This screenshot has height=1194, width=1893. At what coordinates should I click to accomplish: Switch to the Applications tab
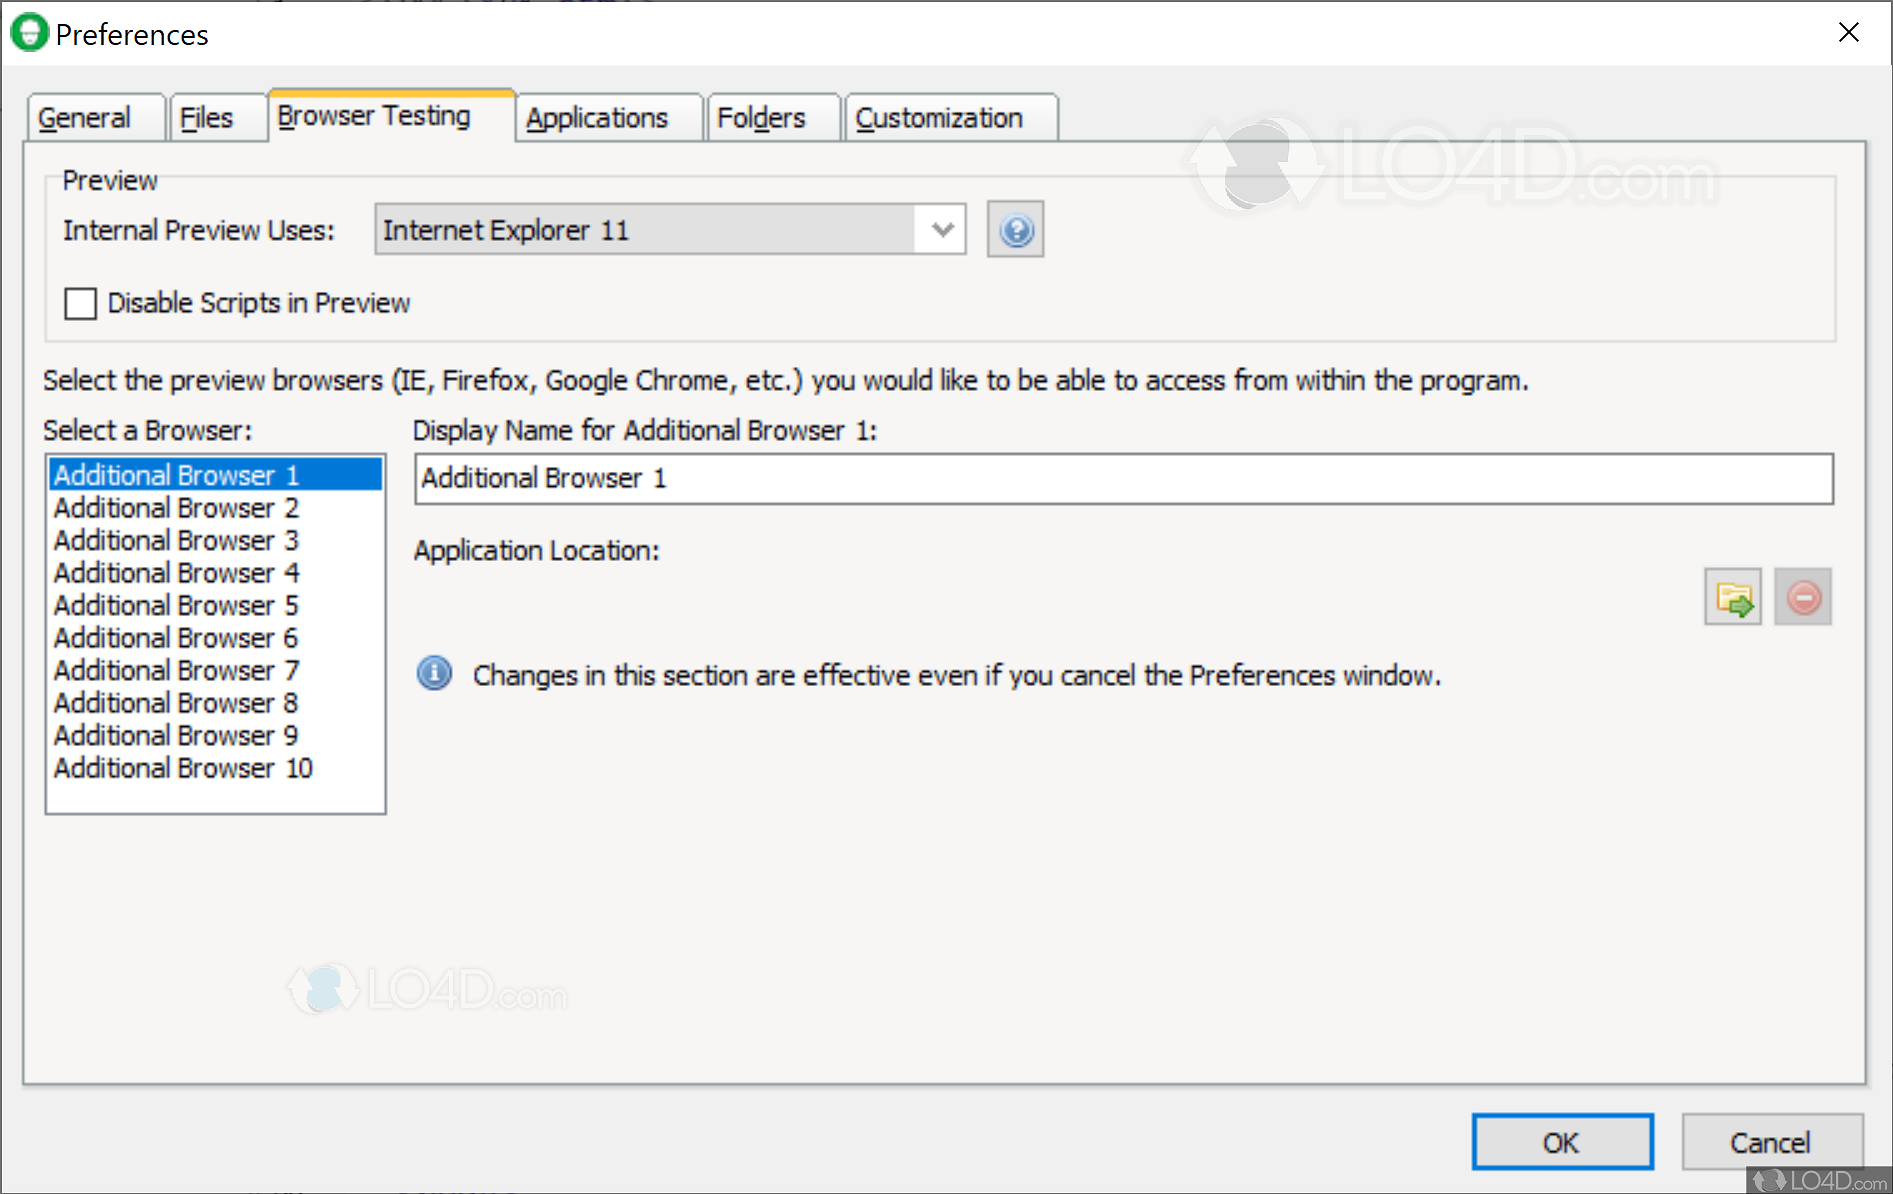(597, 118)
